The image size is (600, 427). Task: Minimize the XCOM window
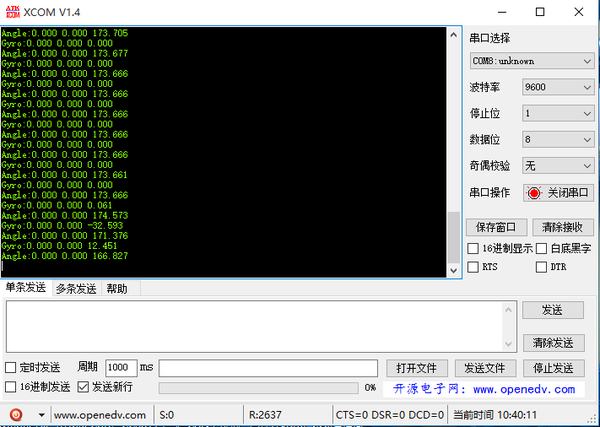point(502,12)
